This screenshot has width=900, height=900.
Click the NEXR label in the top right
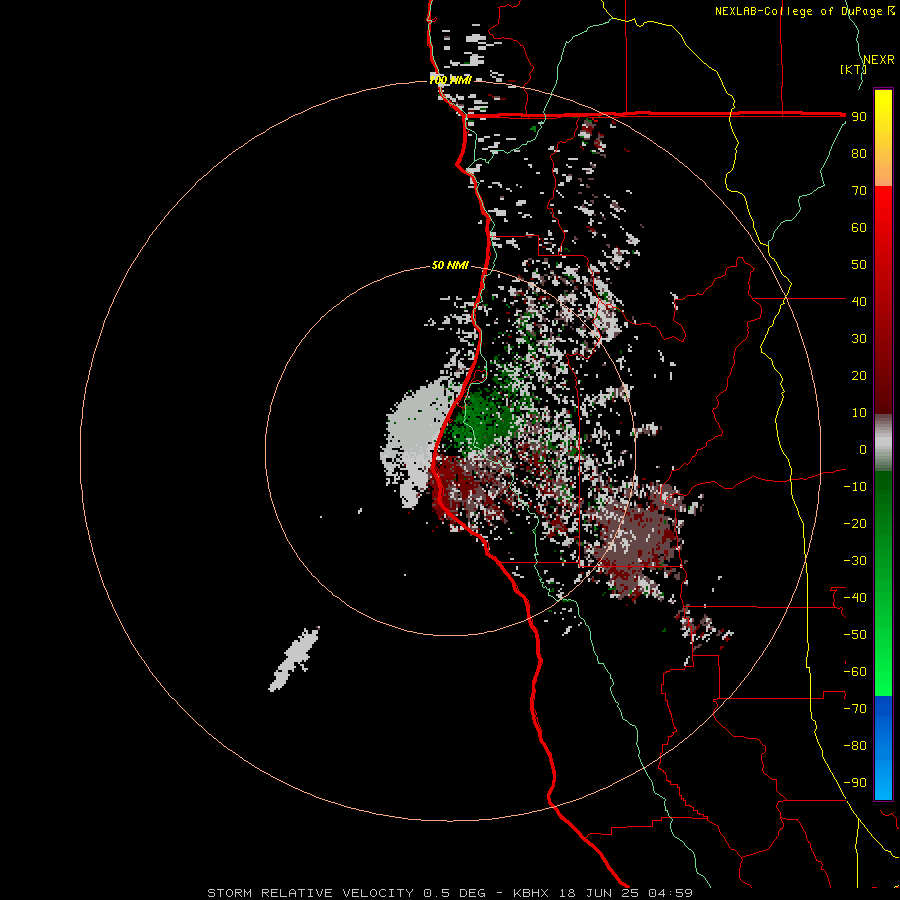tap(879, 60)
